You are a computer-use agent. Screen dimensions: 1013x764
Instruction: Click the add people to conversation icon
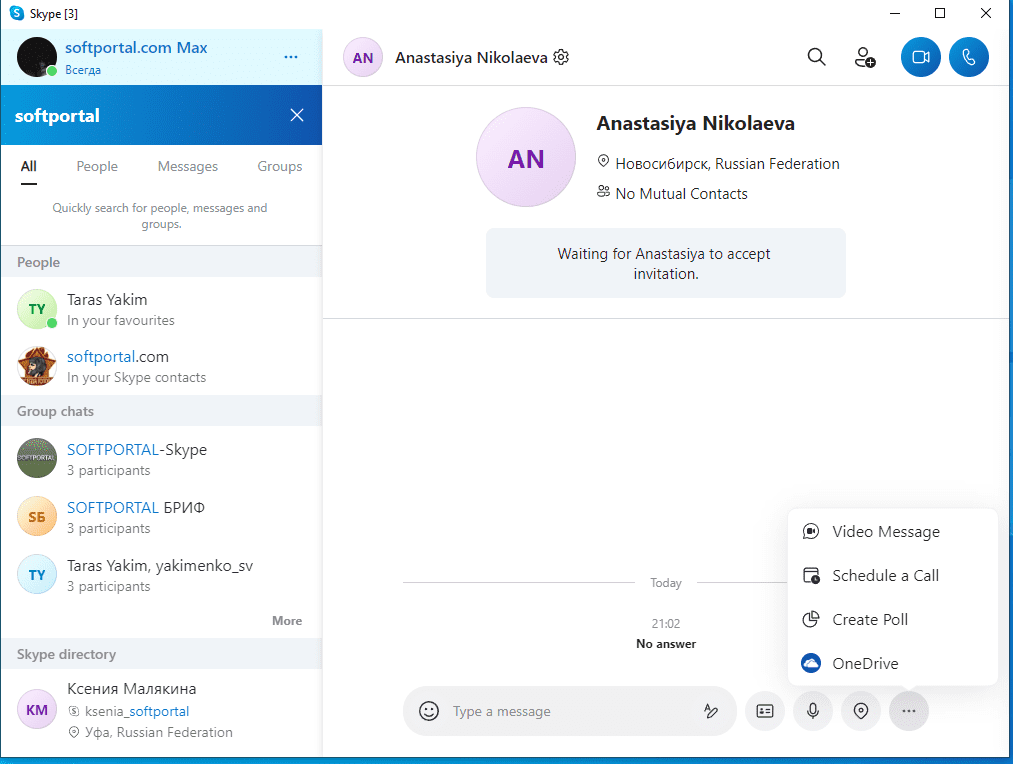[865, 57]
